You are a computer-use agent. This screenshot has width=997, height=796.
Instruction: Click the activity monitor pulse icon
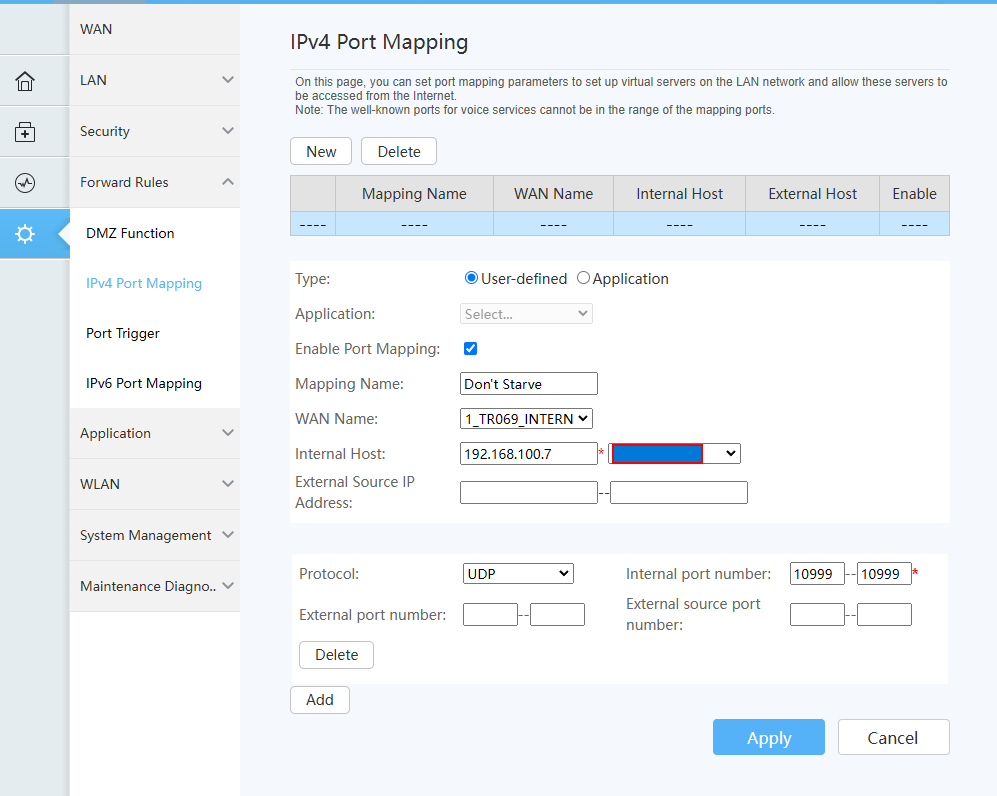25,183
